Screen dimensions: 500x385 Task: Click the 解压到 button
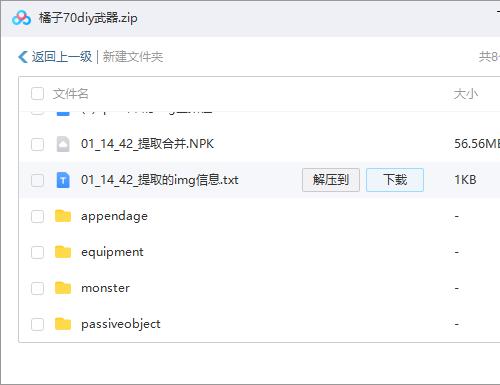click(x=331, y=180)
